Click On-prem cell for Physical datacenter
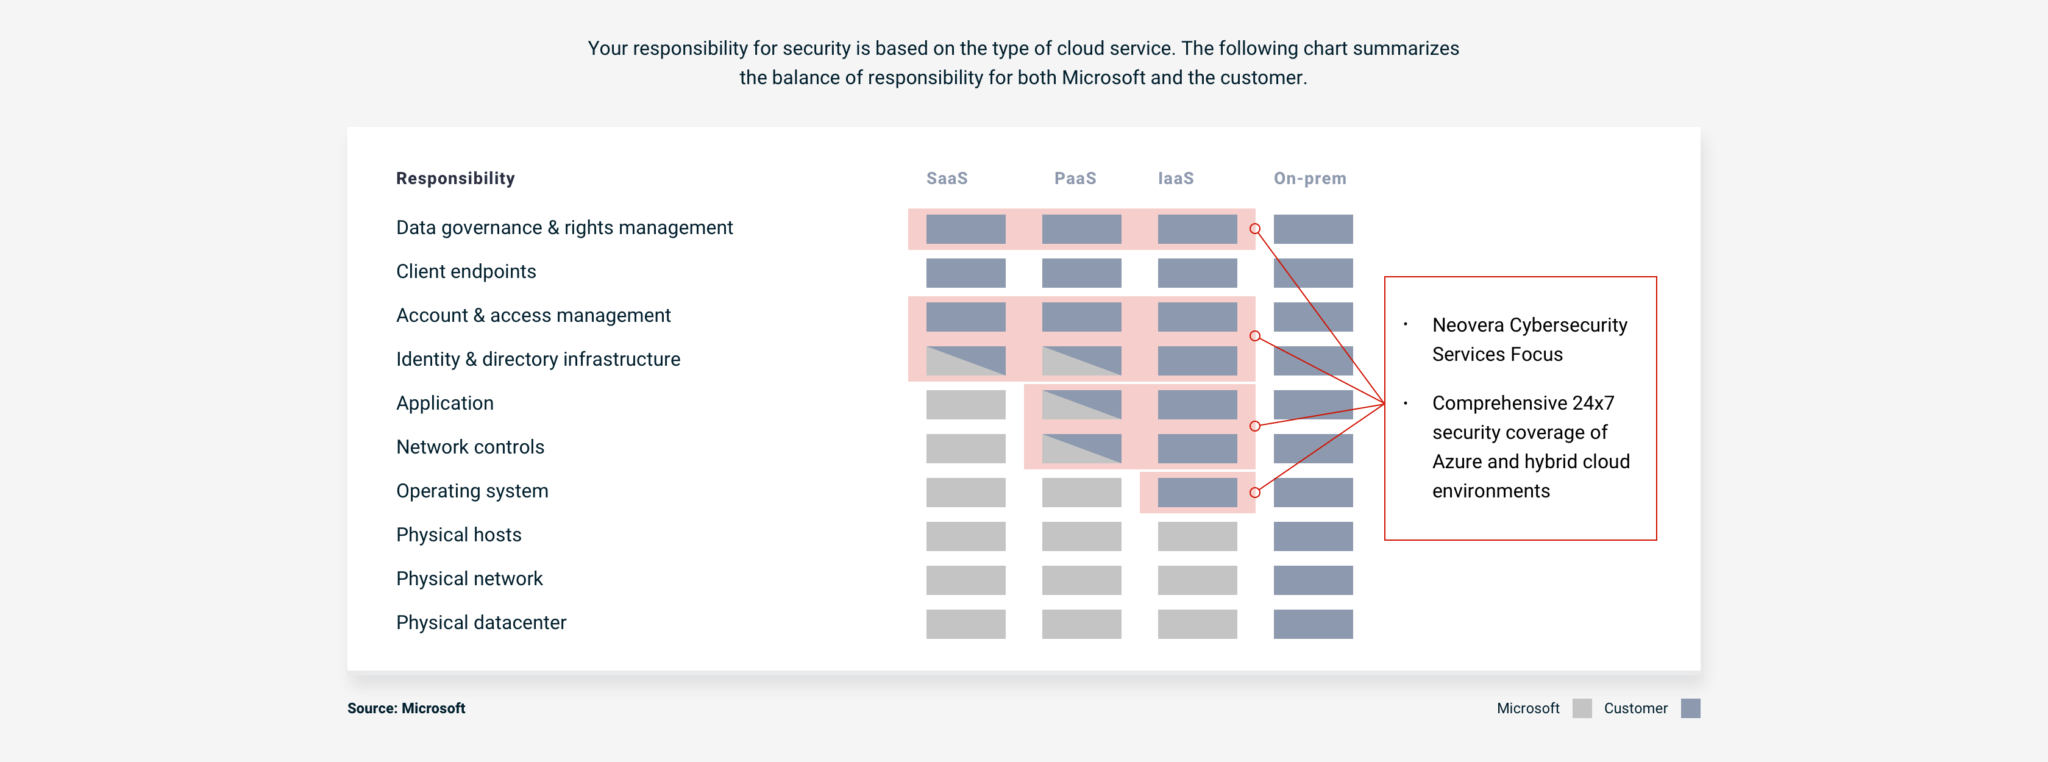 point(1313,624)
